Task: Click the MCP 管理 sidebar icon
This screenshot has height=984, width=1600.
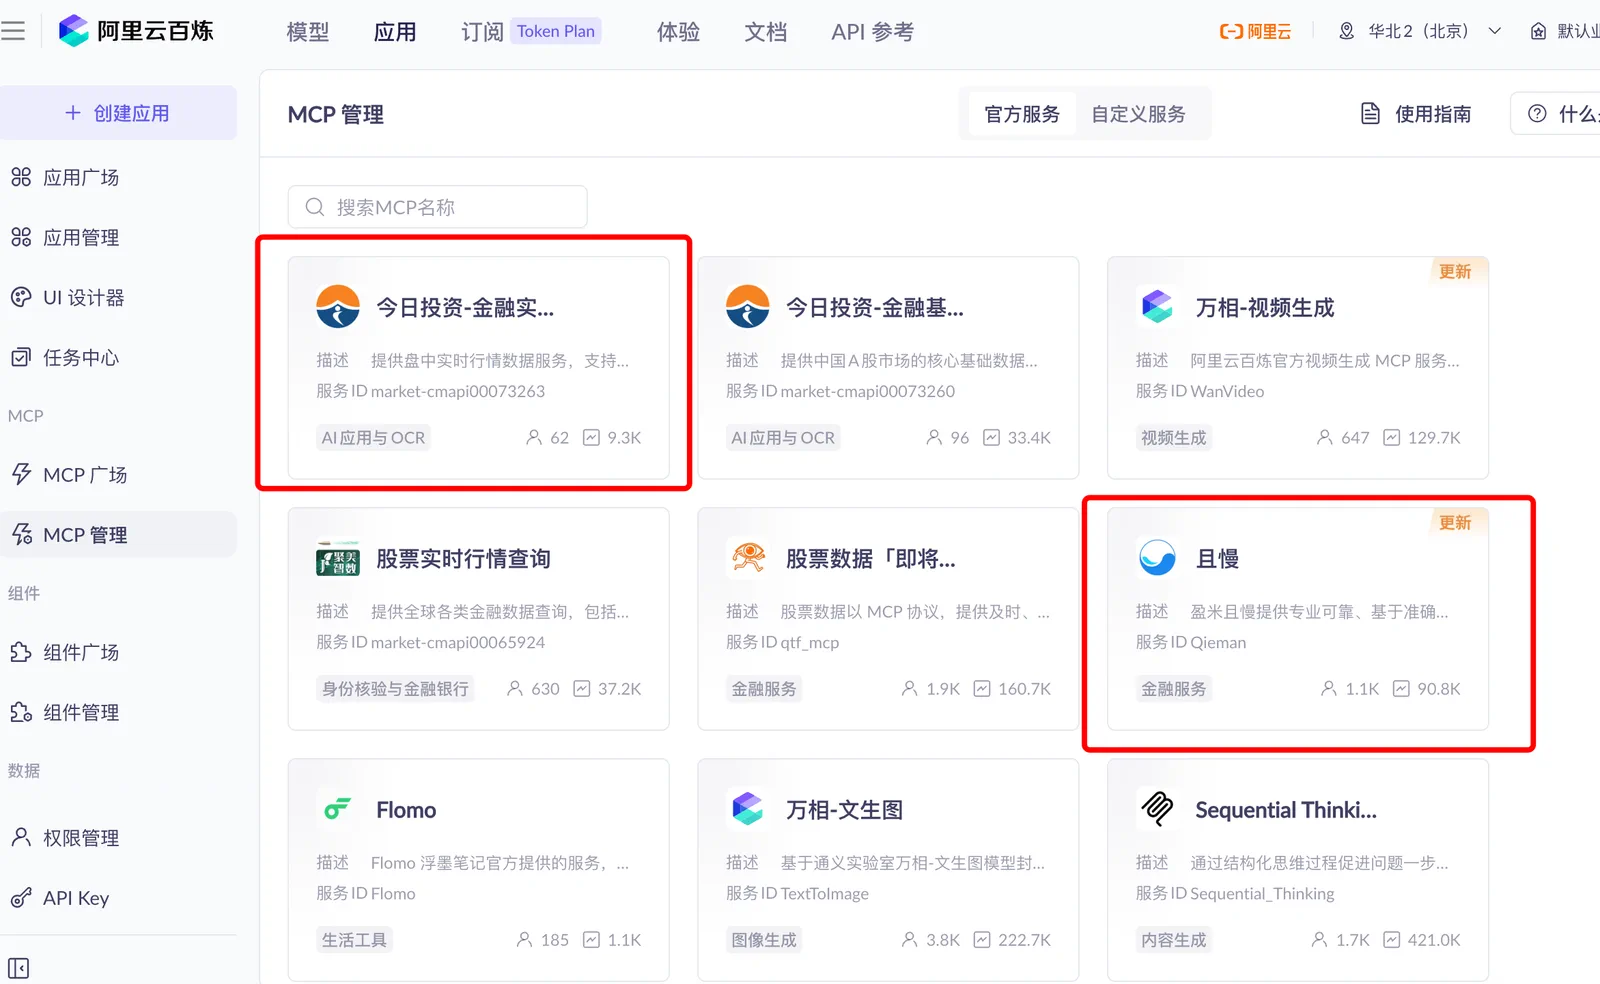Action: (21, 534)
